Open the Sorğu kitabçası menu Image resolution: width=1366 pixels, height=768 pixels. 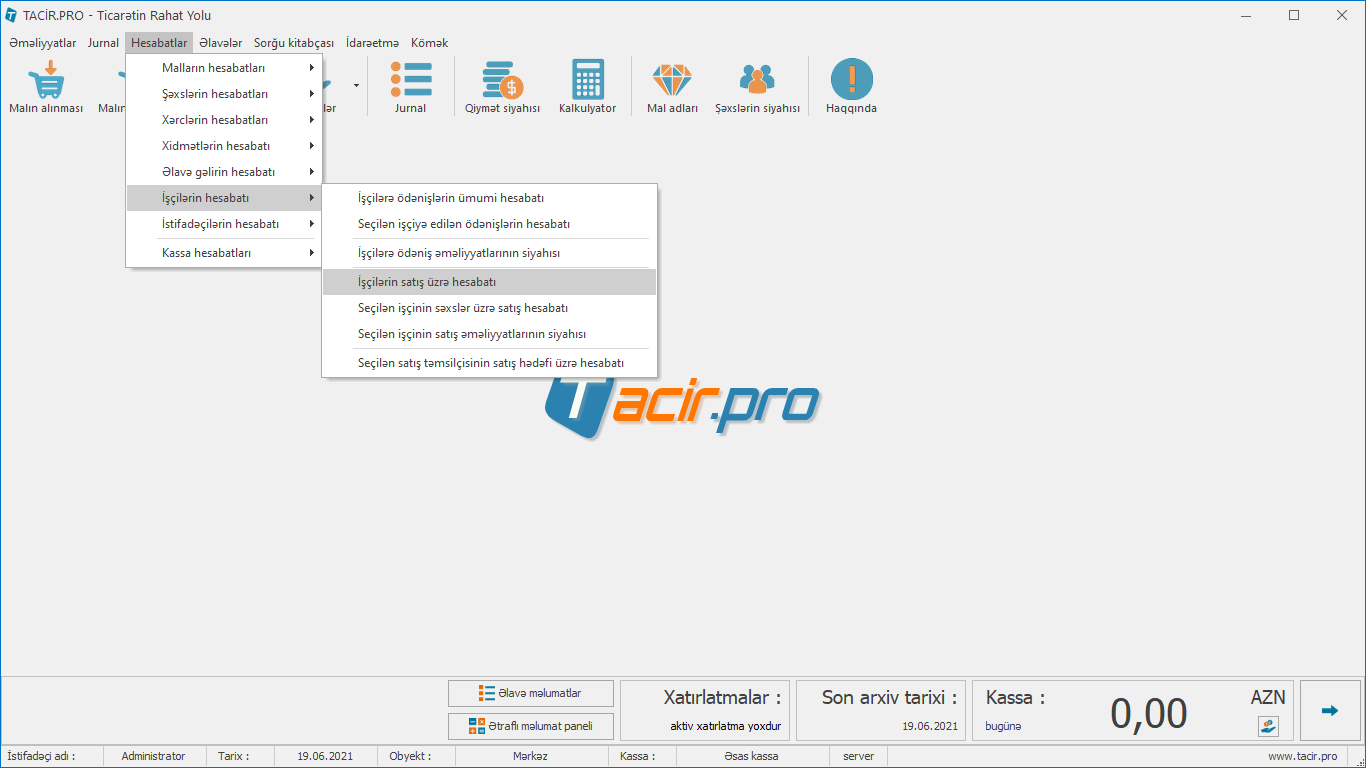(x=294, y=43)
